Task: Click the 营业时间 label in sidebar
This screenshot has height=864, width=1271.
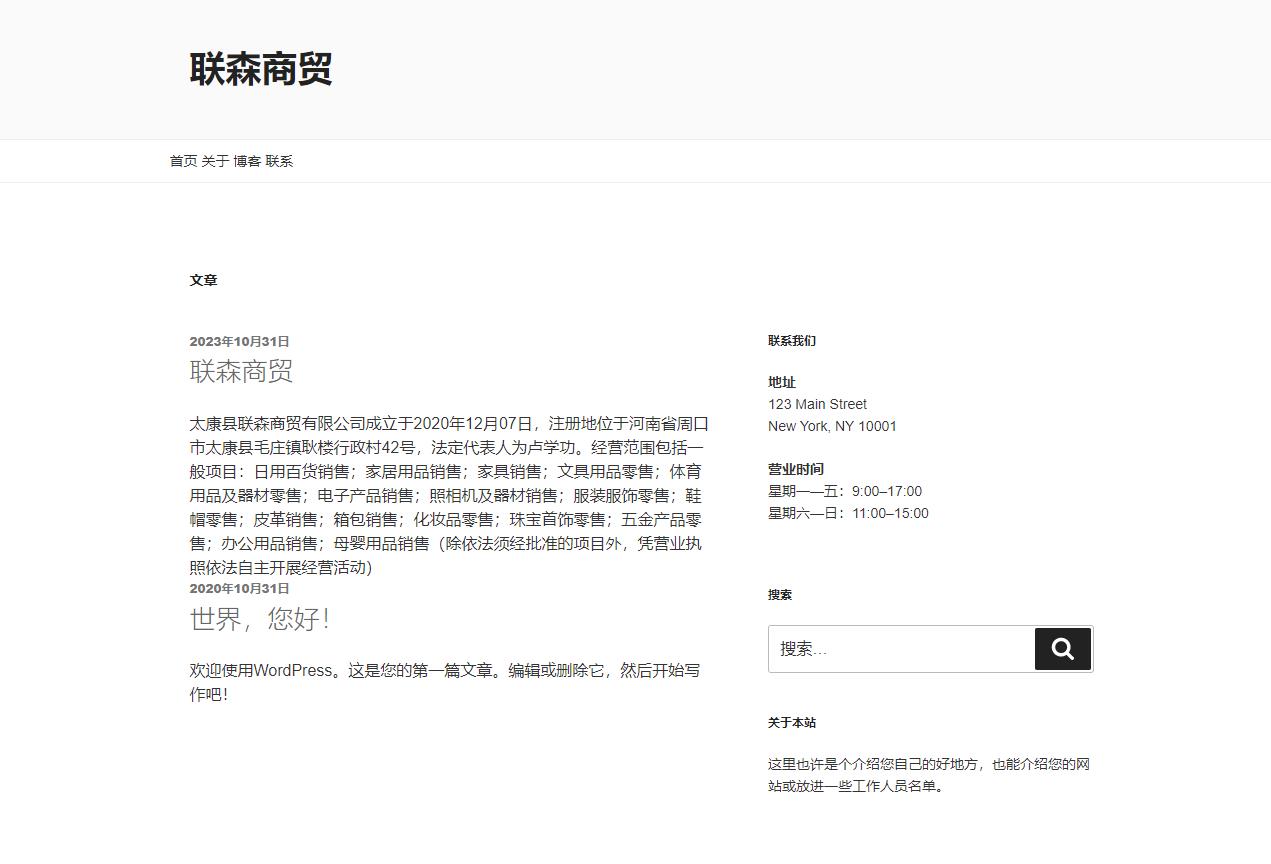Action: [x=795, y=469]
